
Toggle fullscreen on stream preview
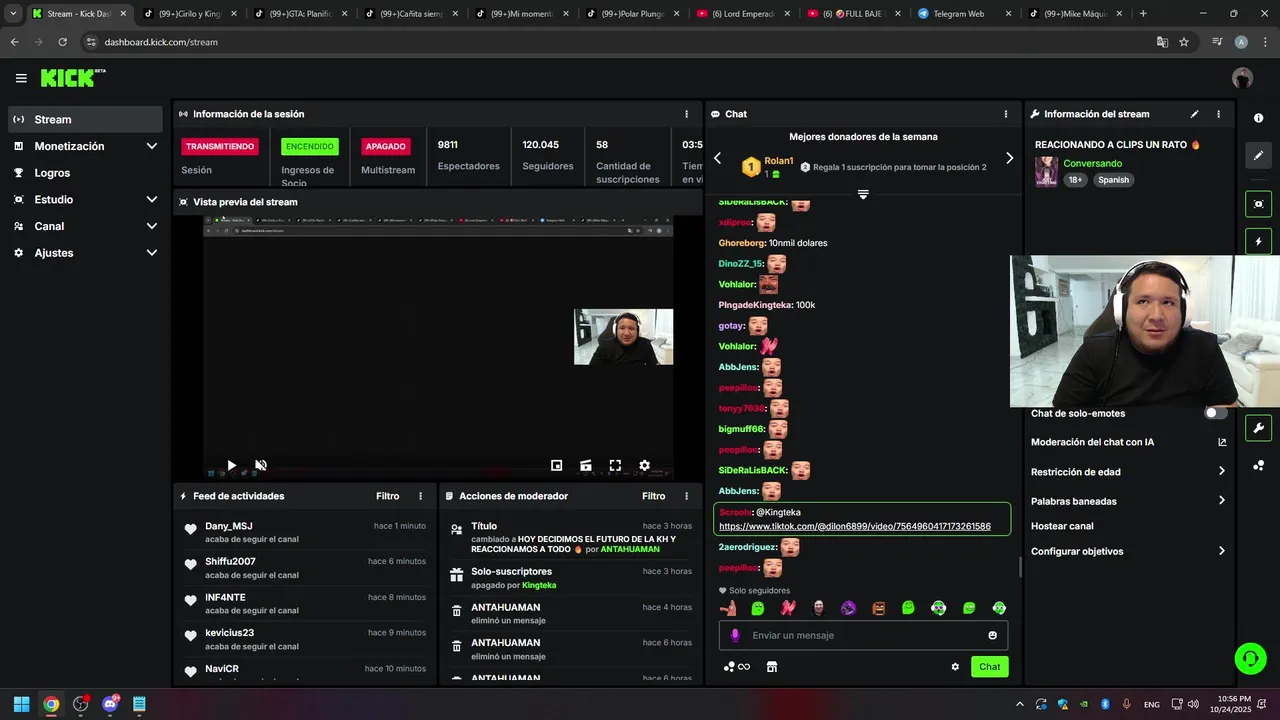[x=615, y=465]
